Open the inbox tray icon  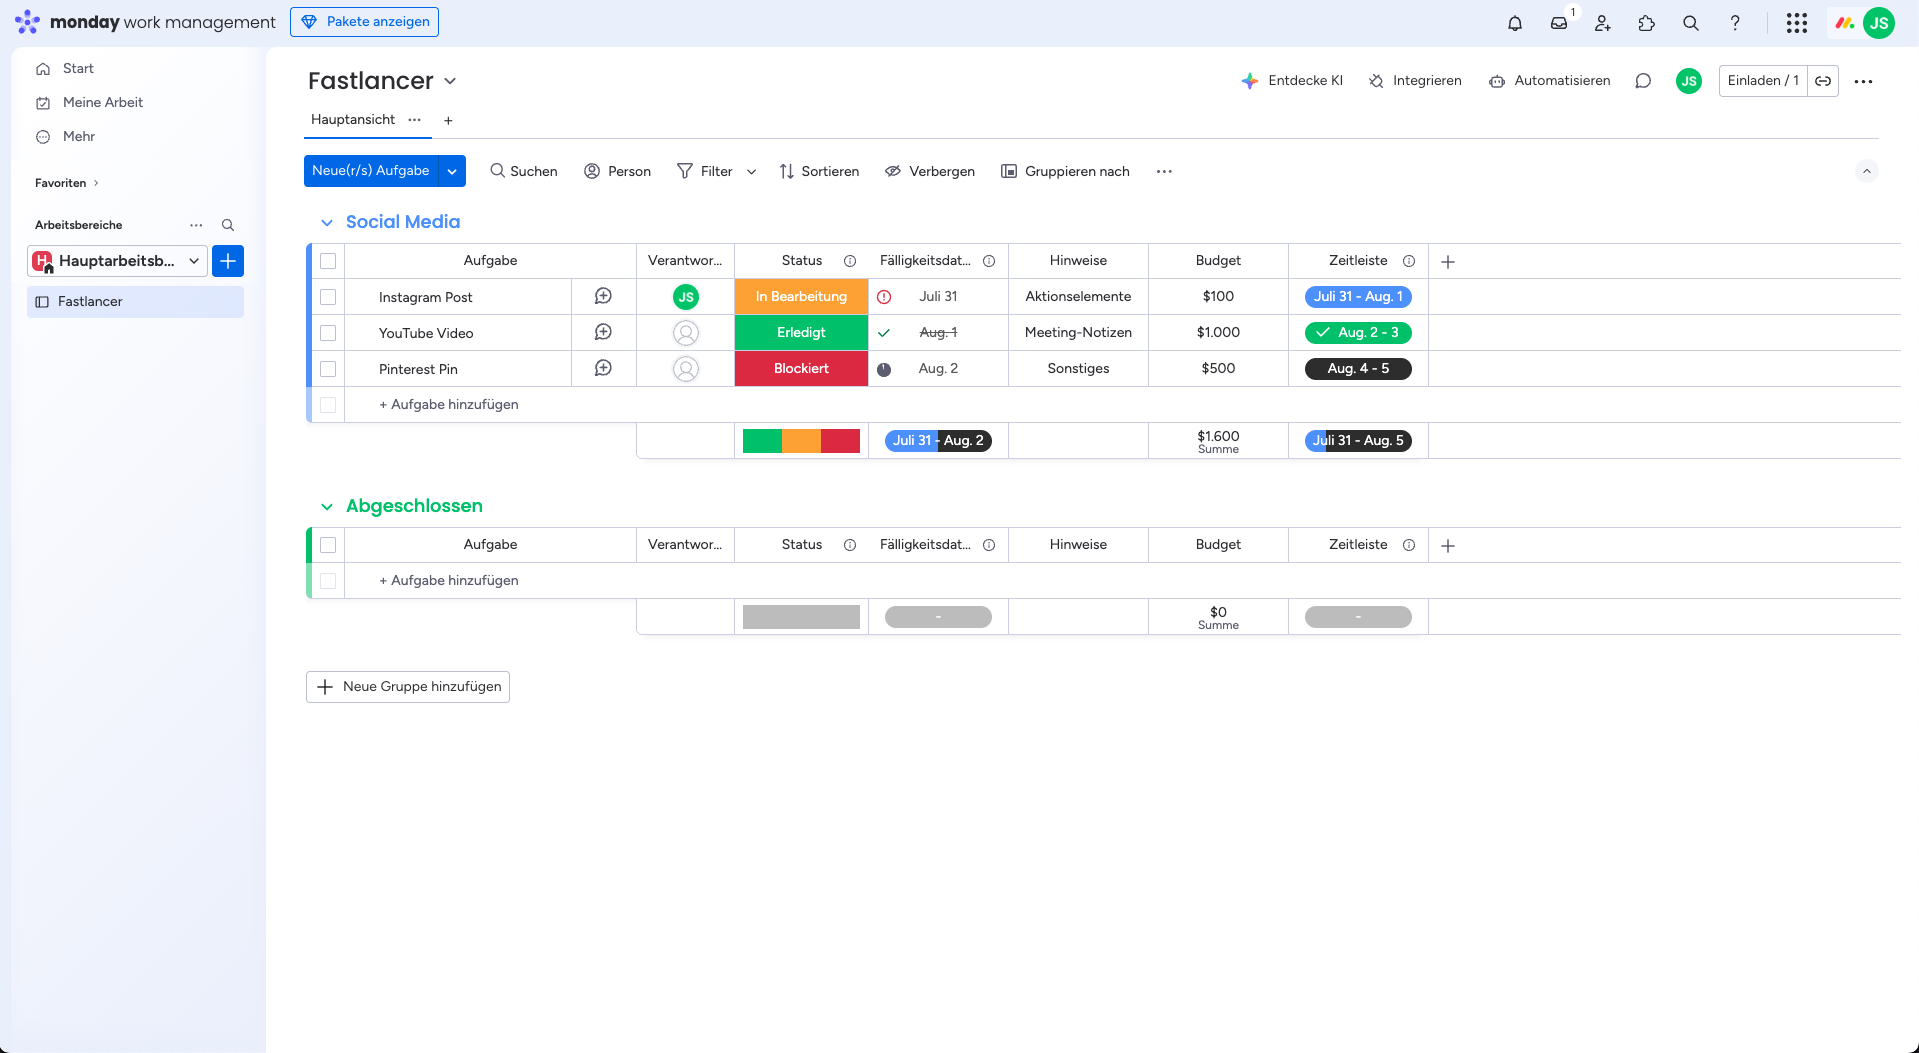tap(1559, 23)
